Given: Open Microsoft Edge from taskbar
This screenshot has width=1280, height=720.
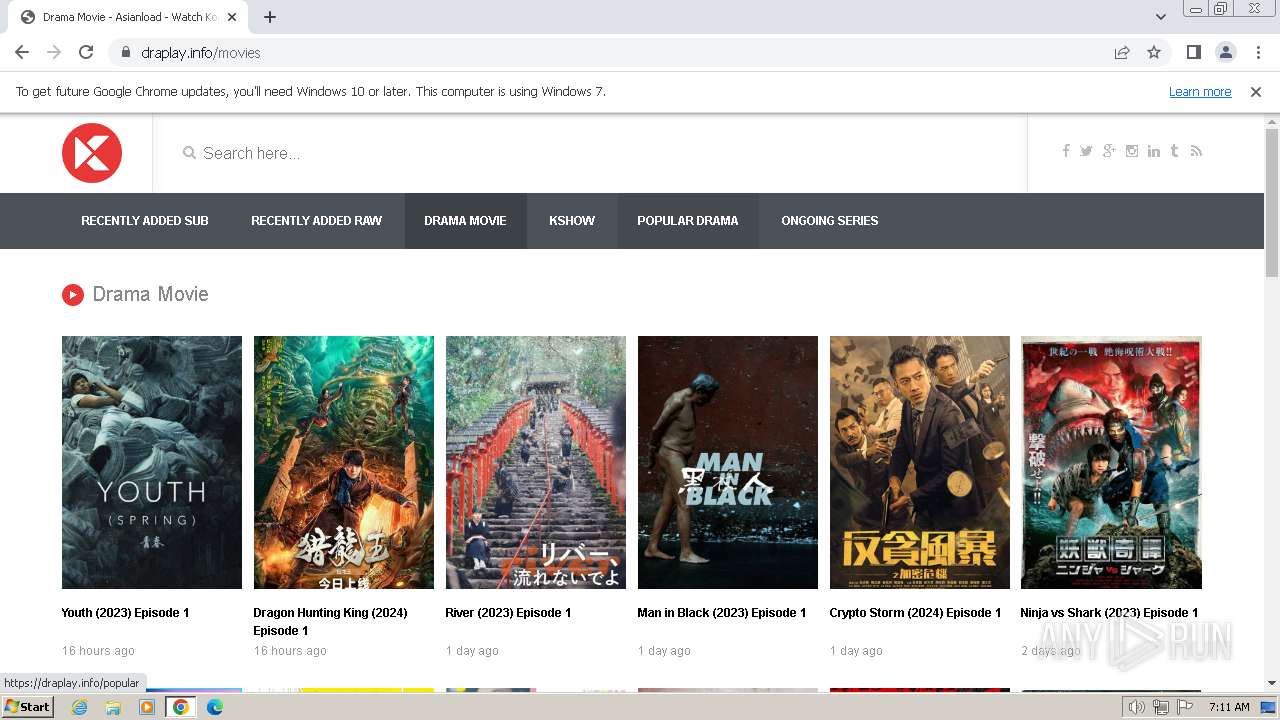Looking at the screenshot, I should pos(215,707).
